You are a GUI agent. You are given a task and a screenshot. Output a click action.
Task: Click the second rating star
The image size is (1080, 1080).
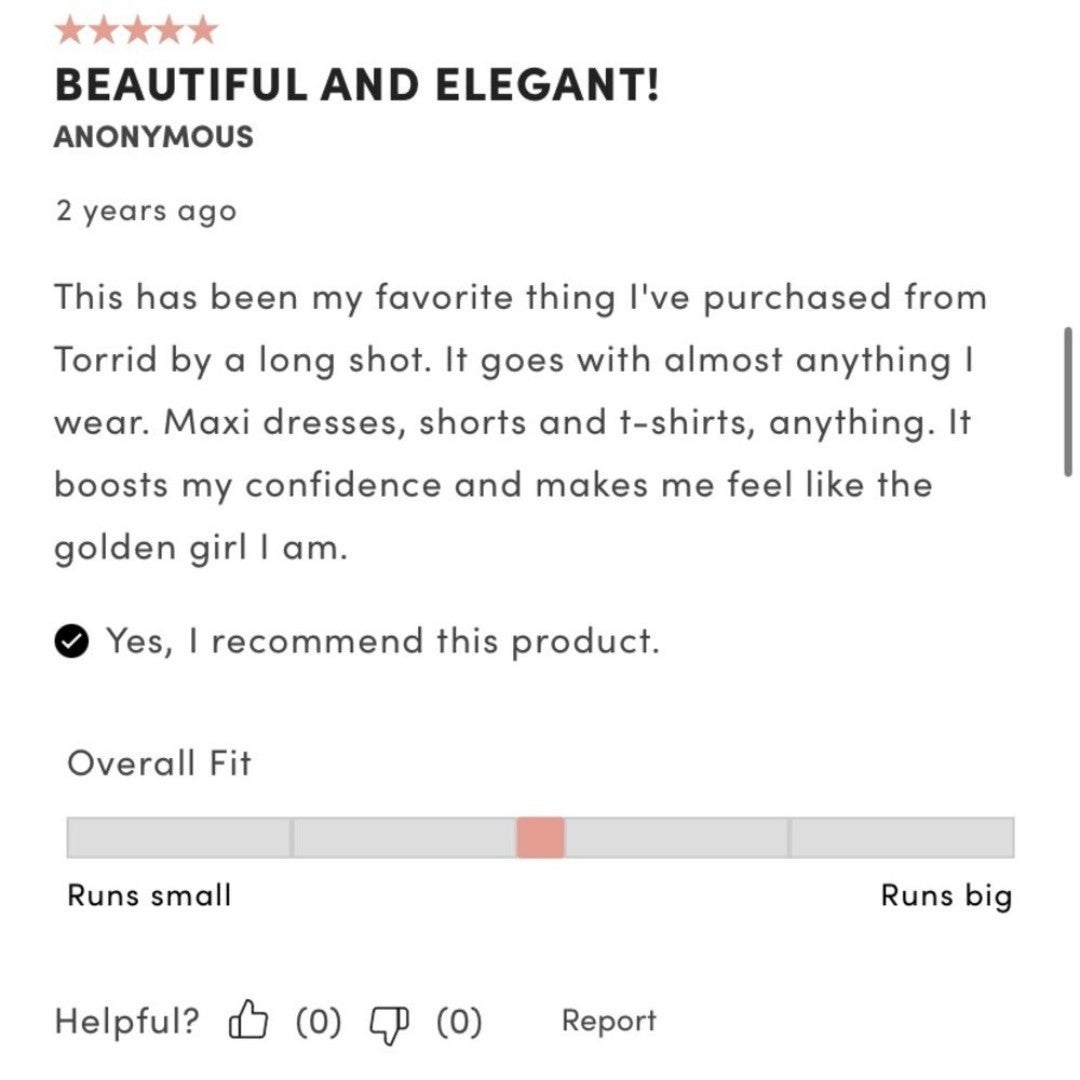(103, 30)
